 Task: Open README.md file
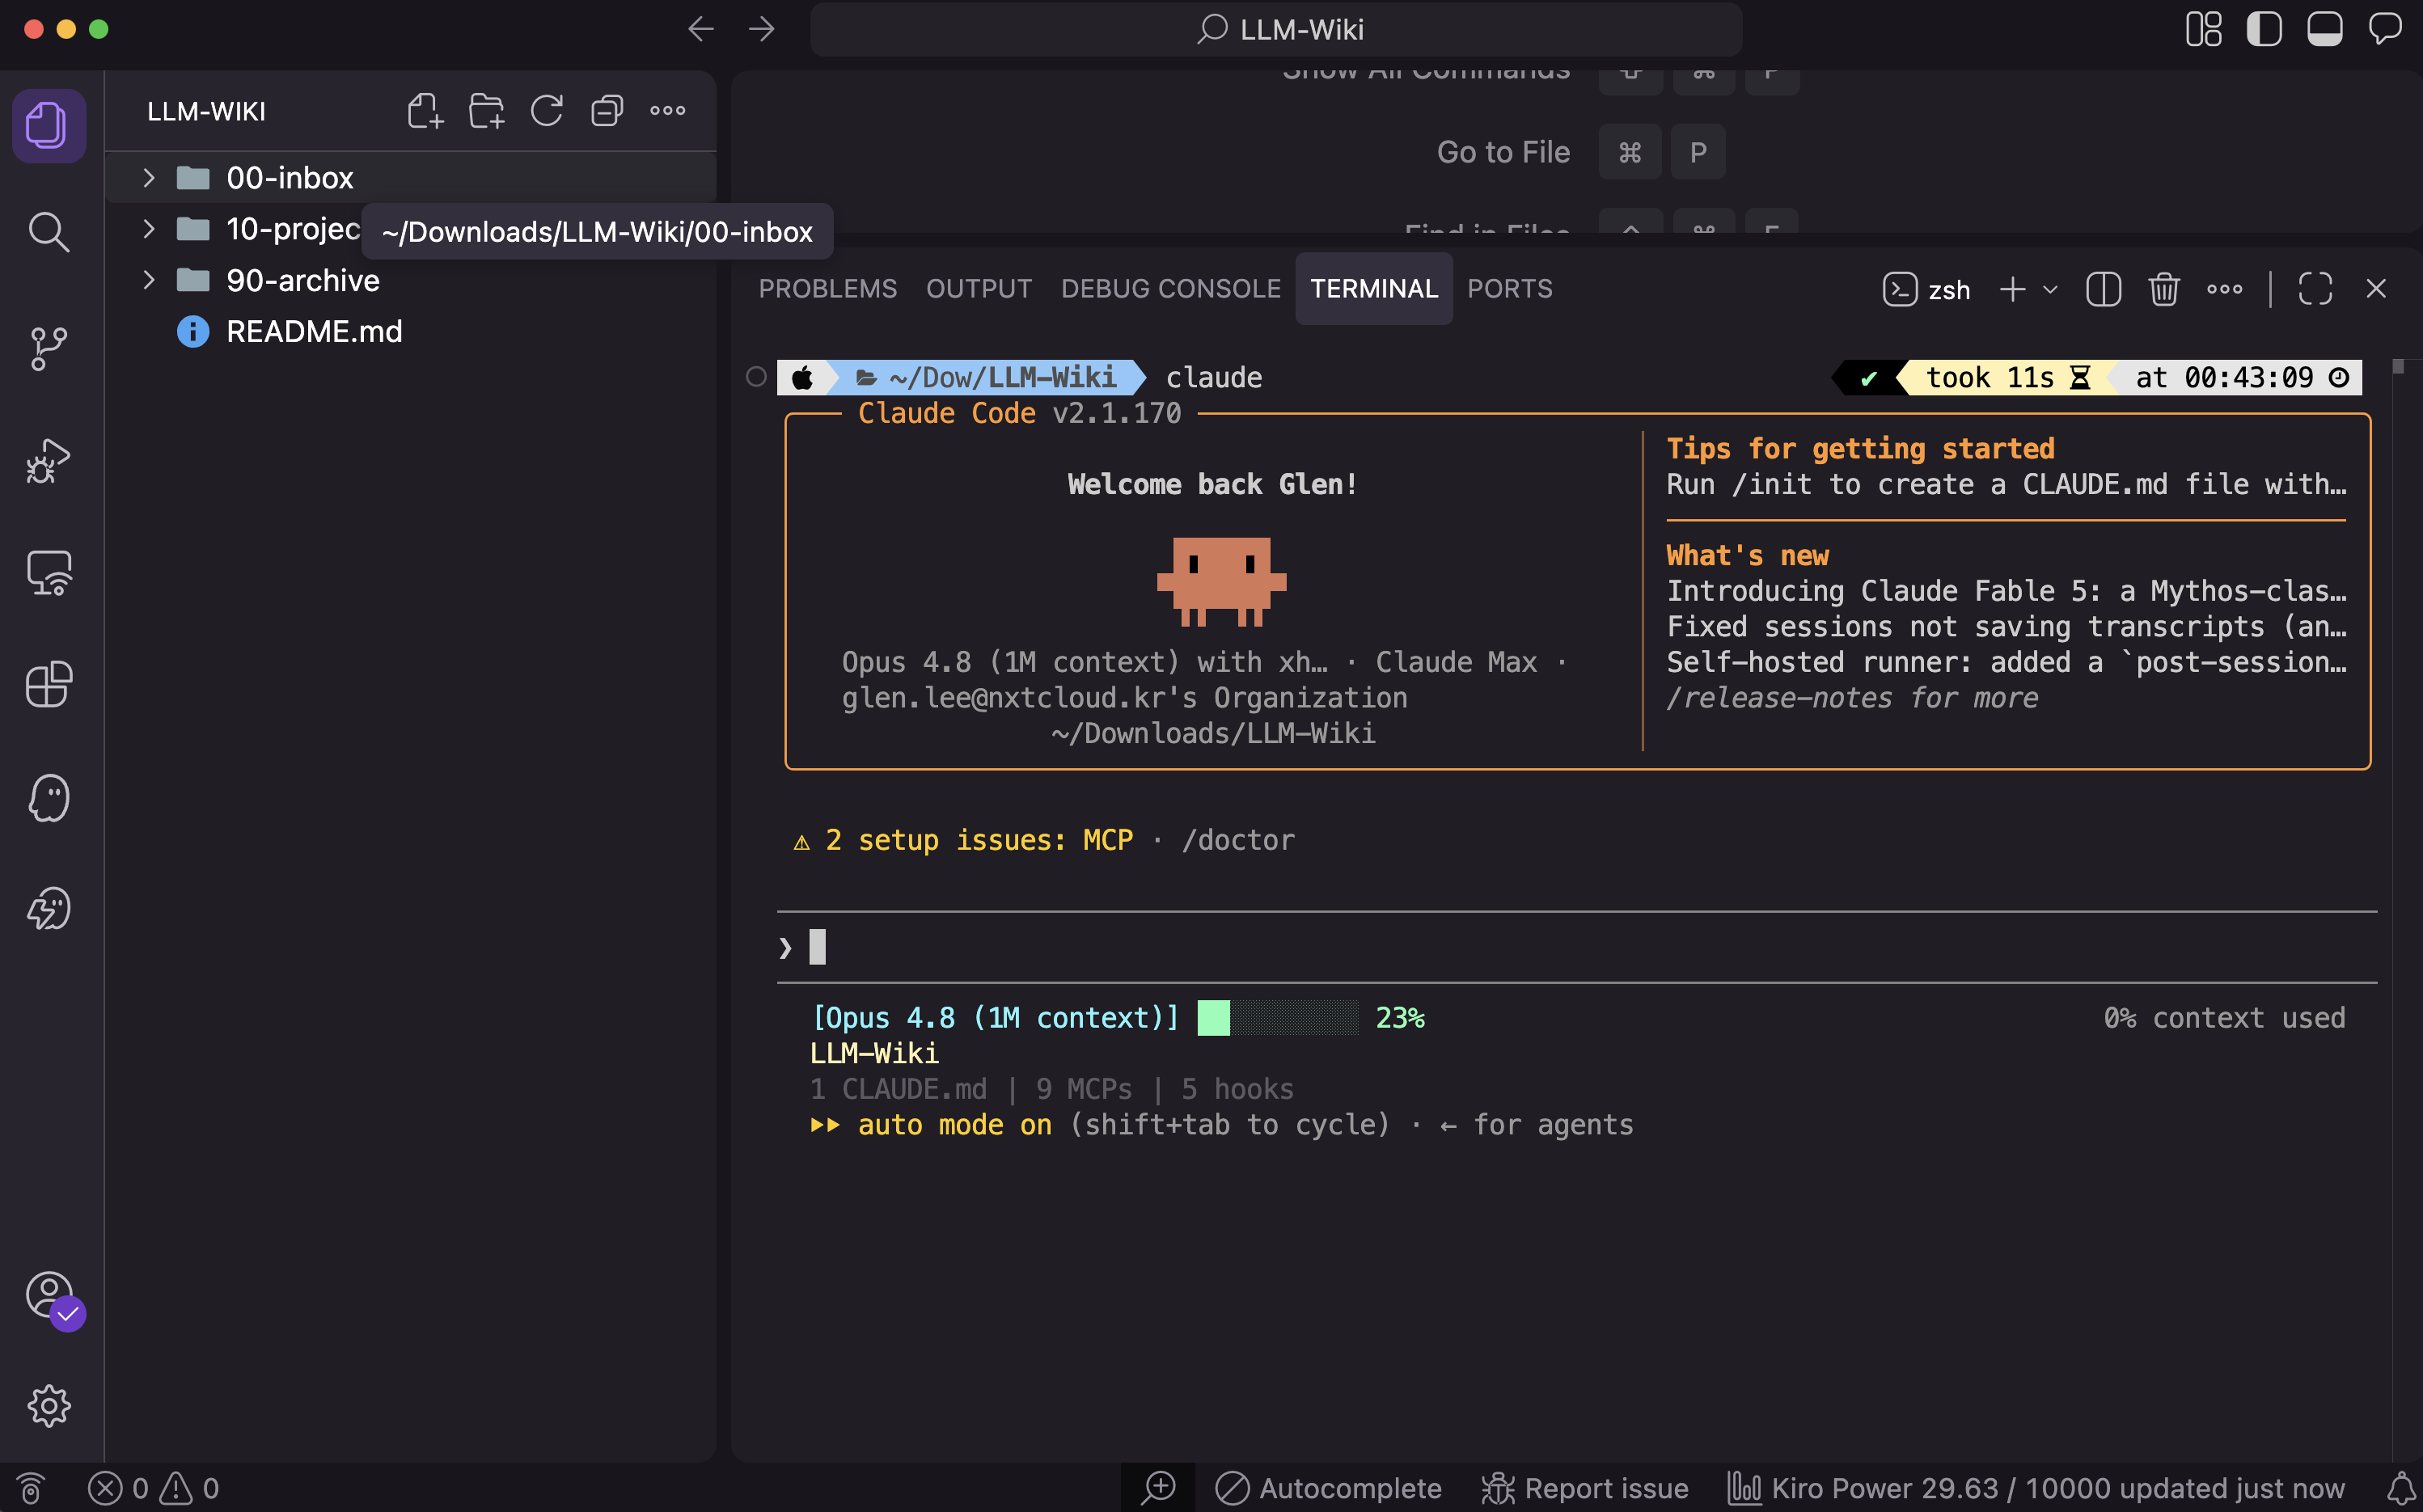coord(411,332)
